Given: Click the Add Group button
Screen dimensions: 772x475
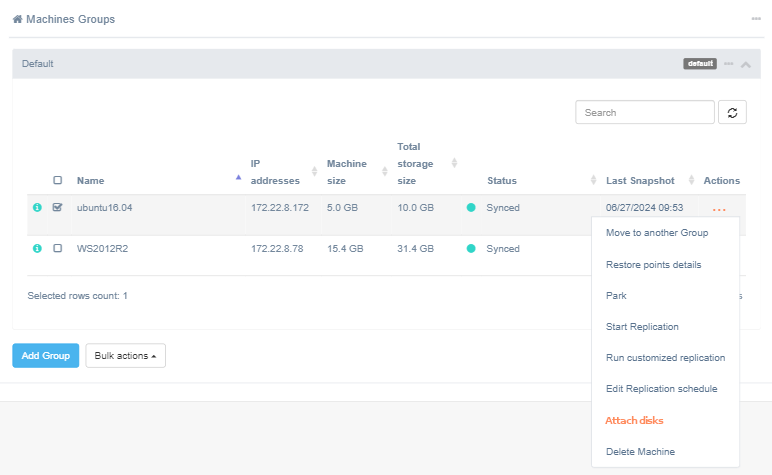Looking at the screenshot, I should [x=45, y=356].
